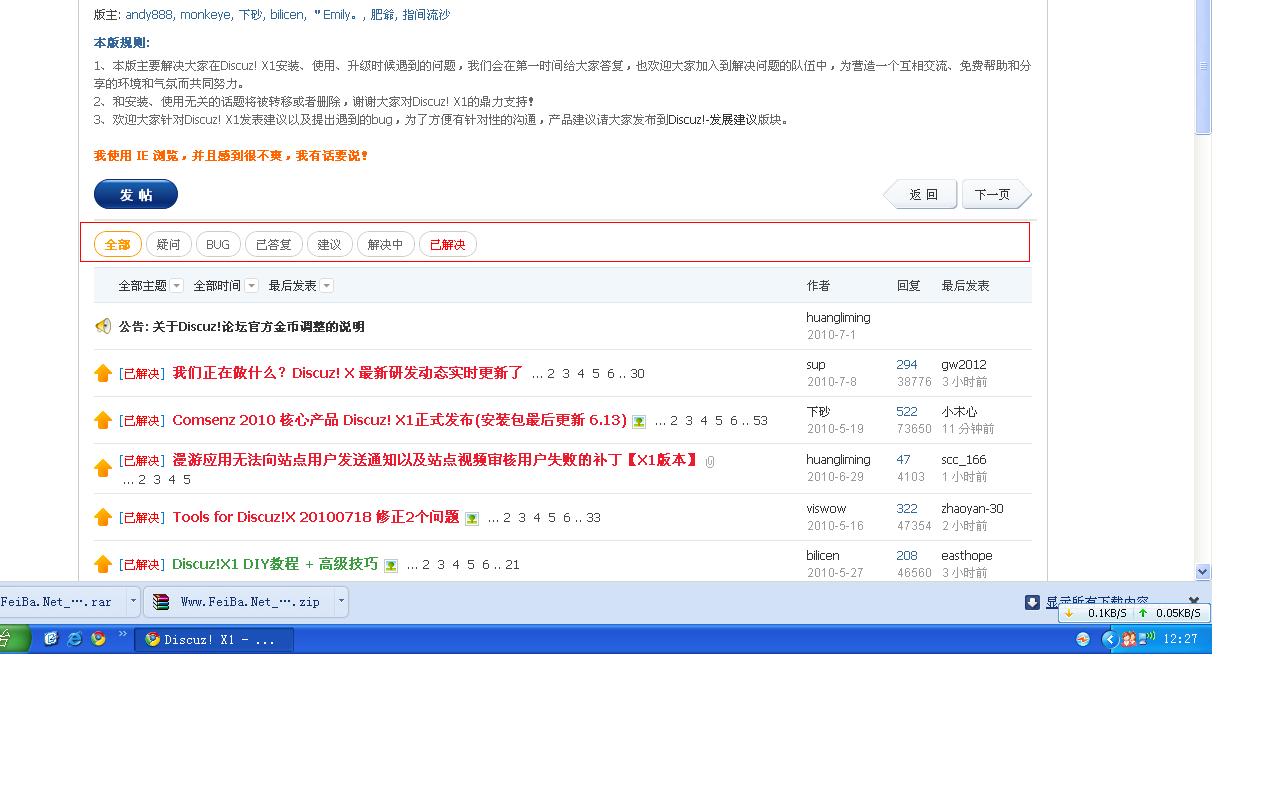Open author viswow profile
The height and width of the screenshot is (800, 1280).
[x=826, y=509]
